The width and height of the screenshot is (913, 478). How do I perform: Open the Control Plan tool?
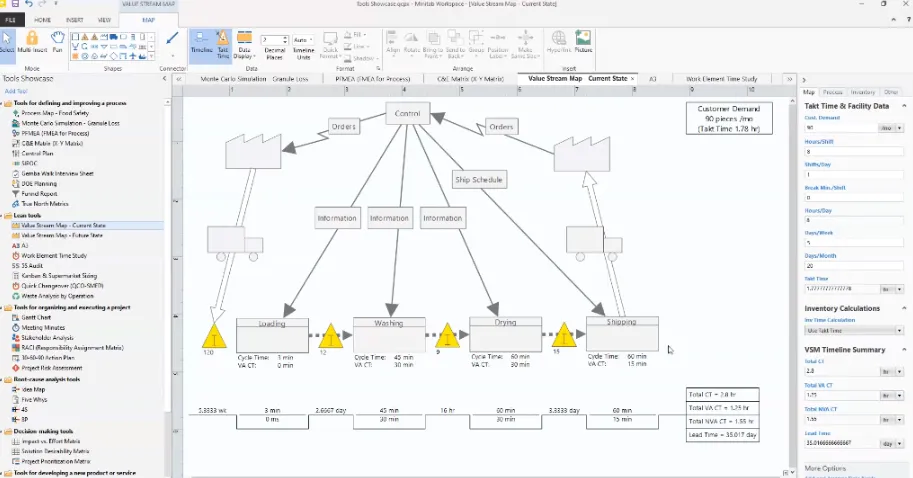(x=37, y=154)
